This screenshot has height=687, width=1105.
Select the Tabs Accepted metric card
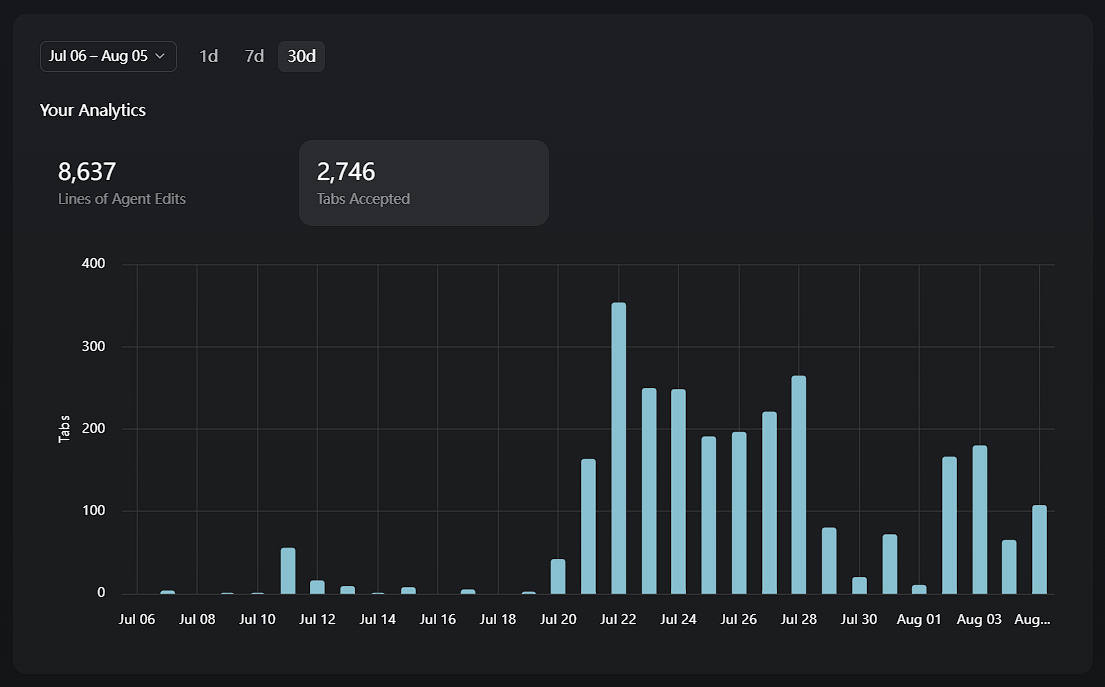click(x=423, y=183)
